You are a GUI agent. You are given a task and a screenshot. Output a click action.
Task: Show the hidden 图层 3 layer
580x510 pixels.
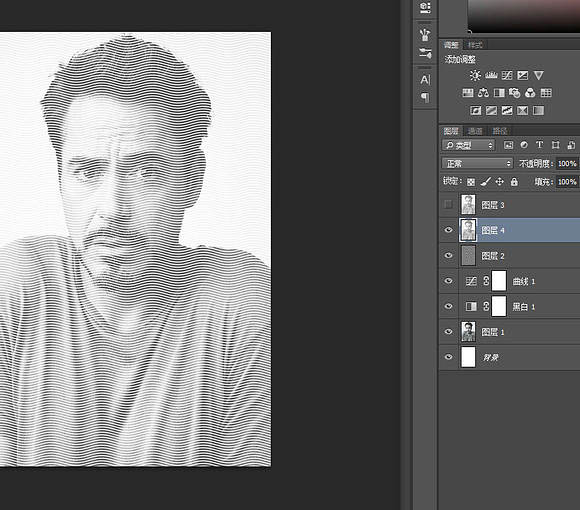(x=448, y=205)
